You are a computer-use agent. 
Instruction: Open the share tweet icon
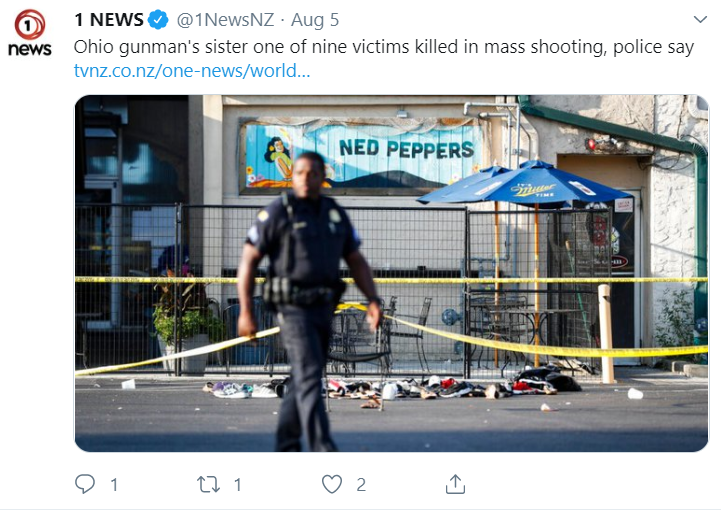point(455,484)
